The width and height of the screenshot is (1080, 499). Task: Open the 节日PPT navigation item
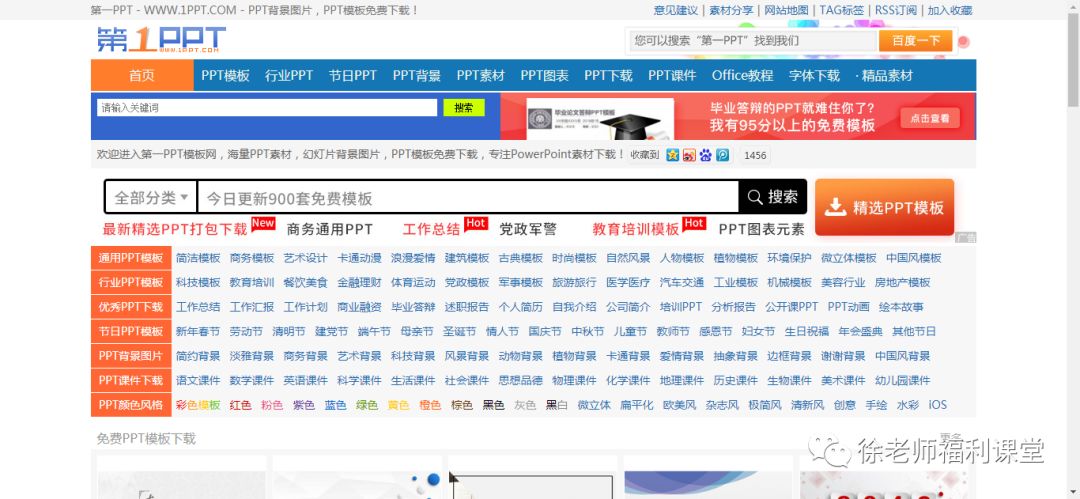(x=353, y=76)
